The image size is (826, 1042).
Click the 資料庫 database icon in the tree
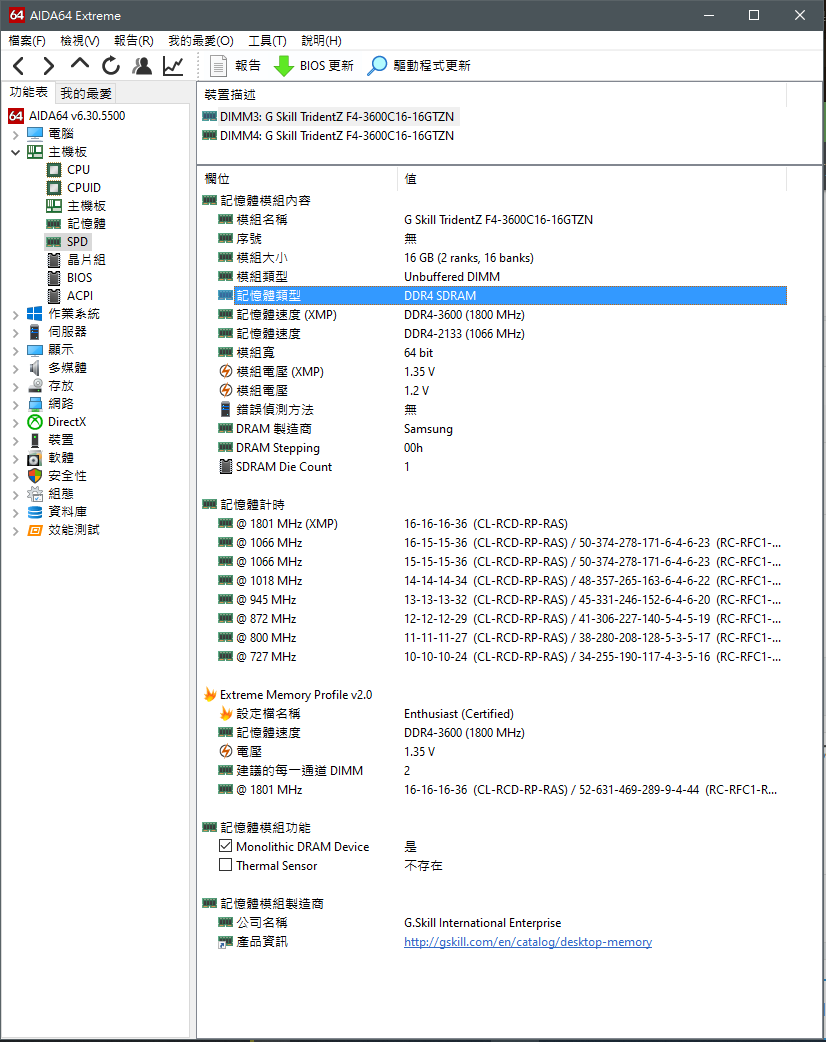coord(35,512)
